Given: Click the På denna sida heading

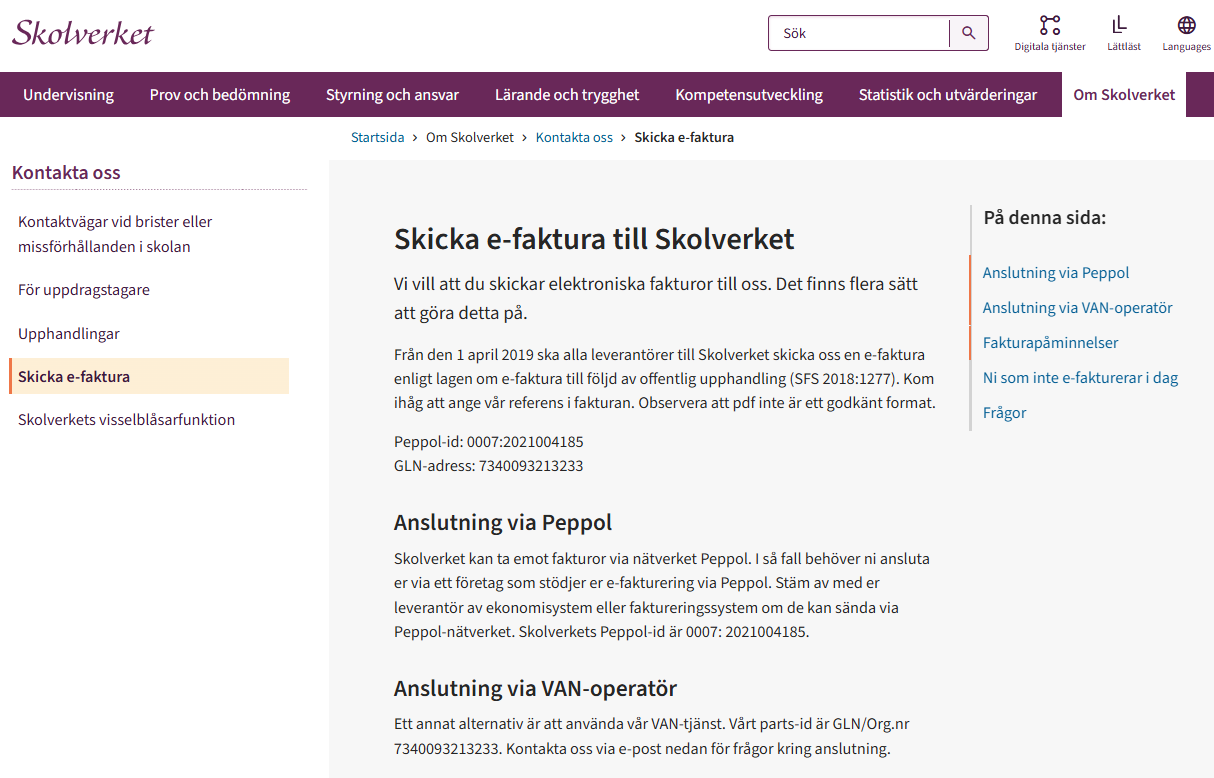Looking at the screenshot, I should pos(1045,218).
